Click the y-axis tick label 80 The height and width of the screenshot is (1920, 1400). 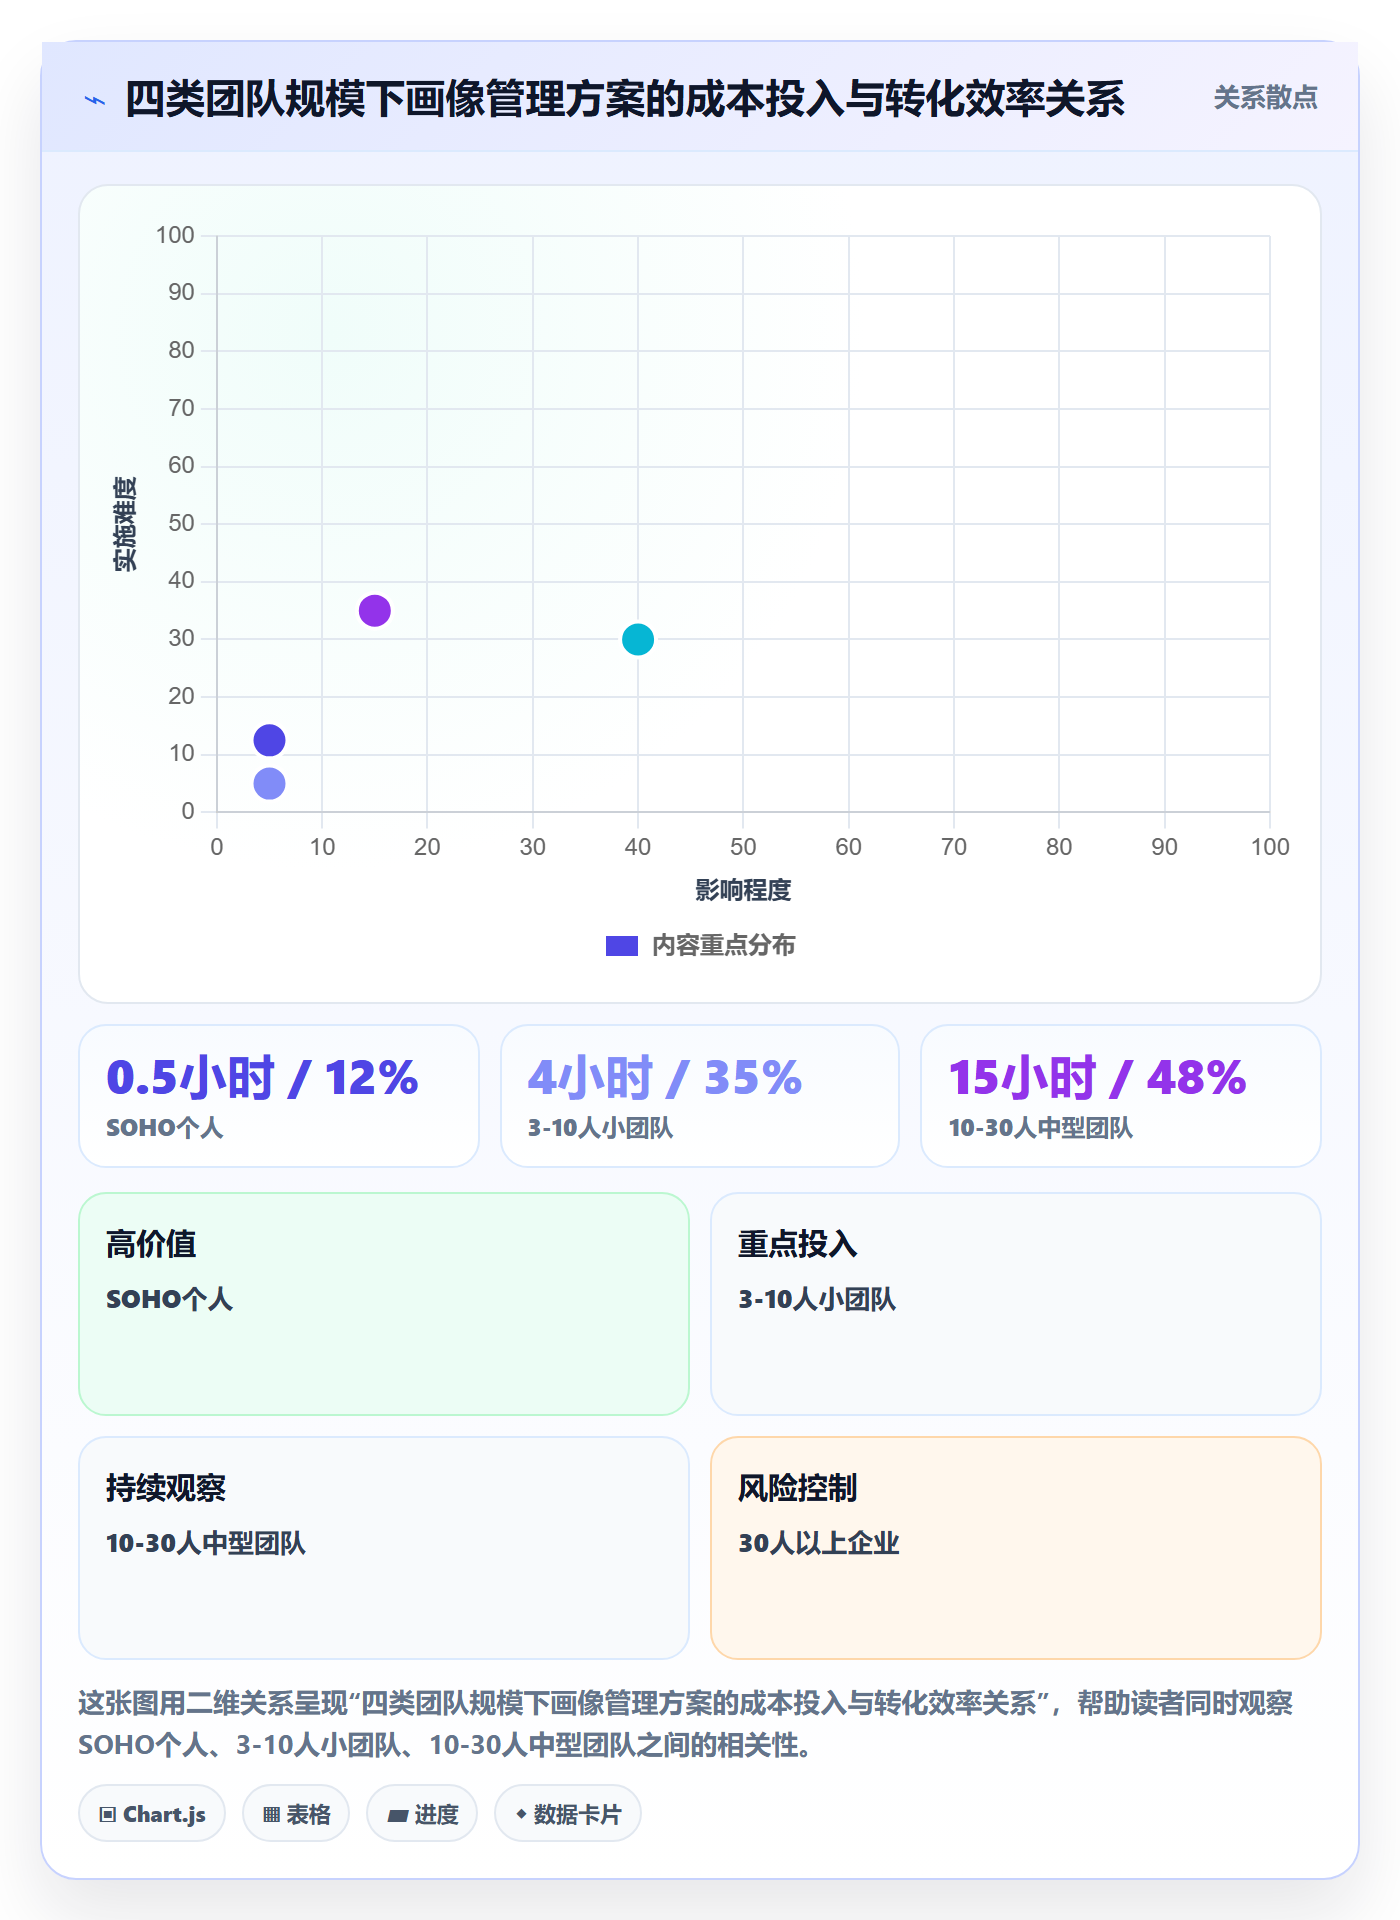[x=181, y=350]
